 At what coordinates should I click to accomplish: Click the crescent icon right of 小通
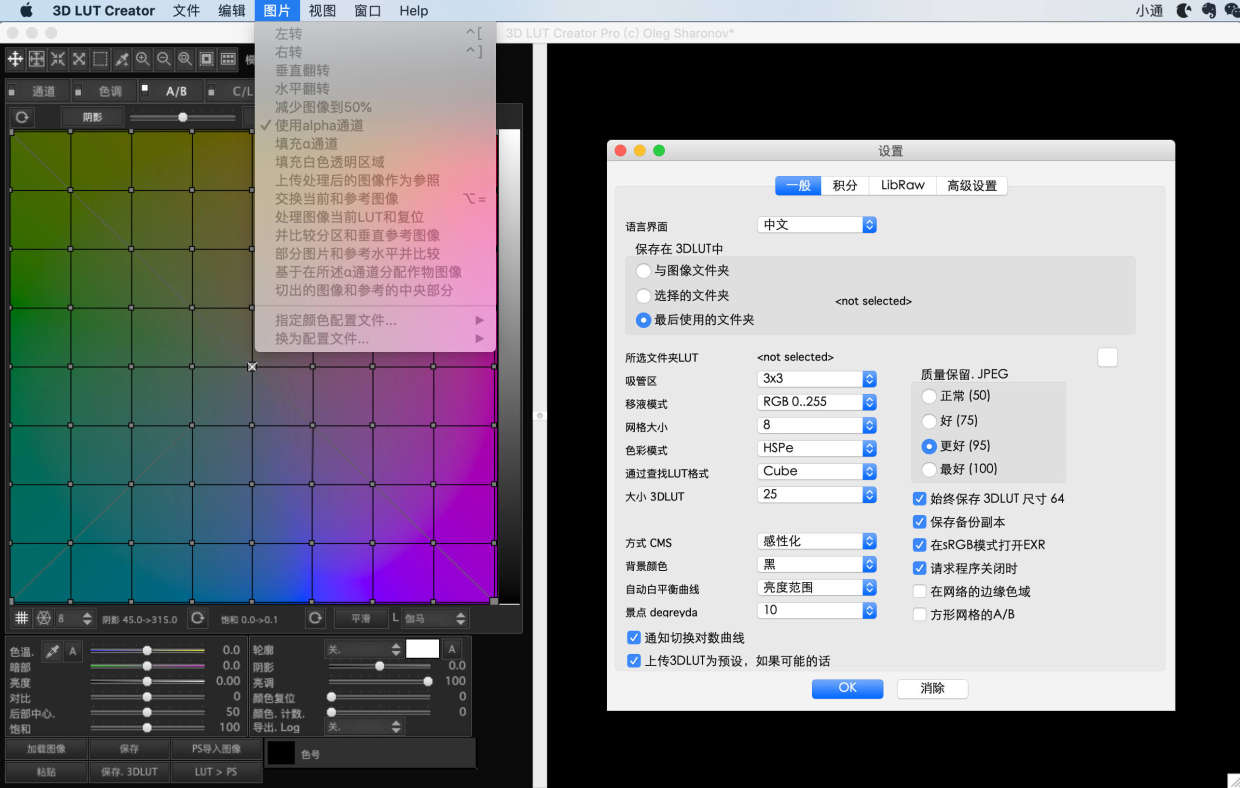1185,11
